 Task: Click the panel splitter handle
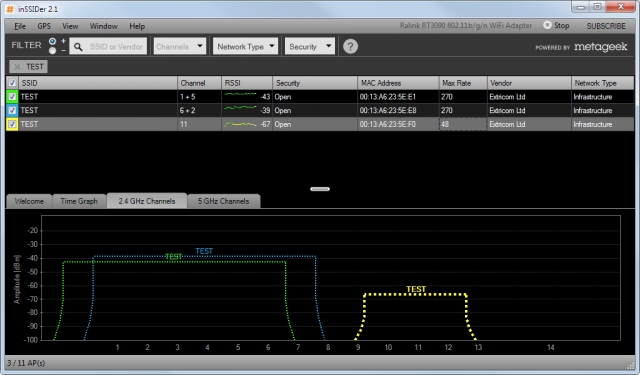320,189
